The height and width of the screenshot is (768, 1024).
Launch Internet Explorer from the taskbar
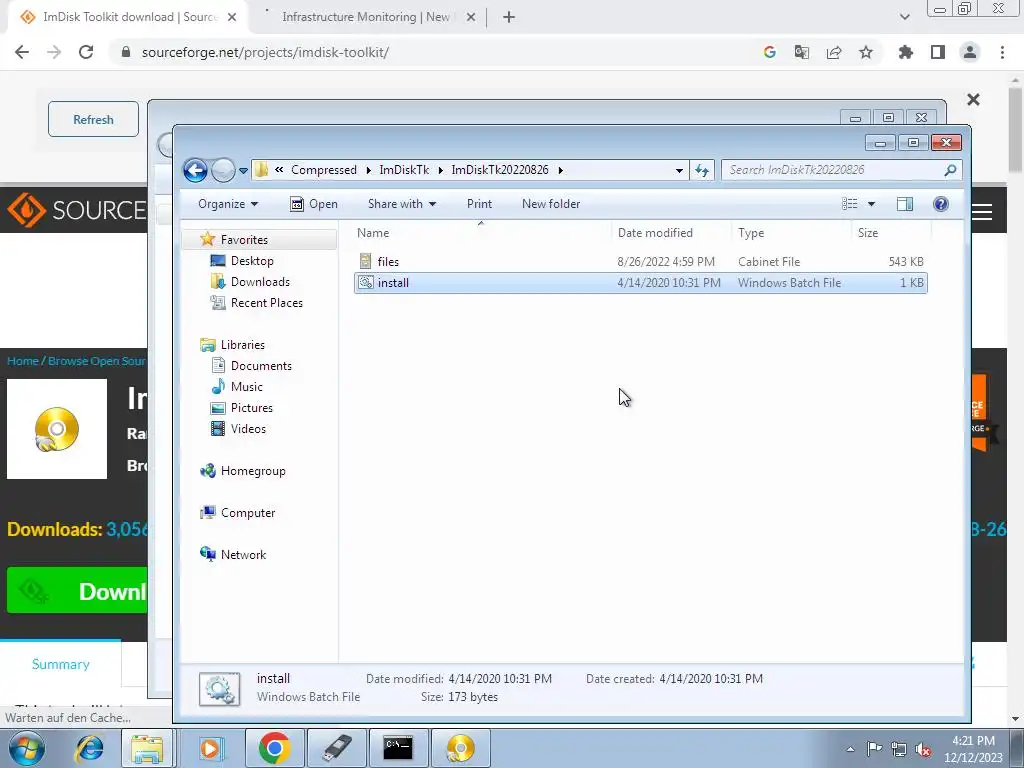click(89, 748)
